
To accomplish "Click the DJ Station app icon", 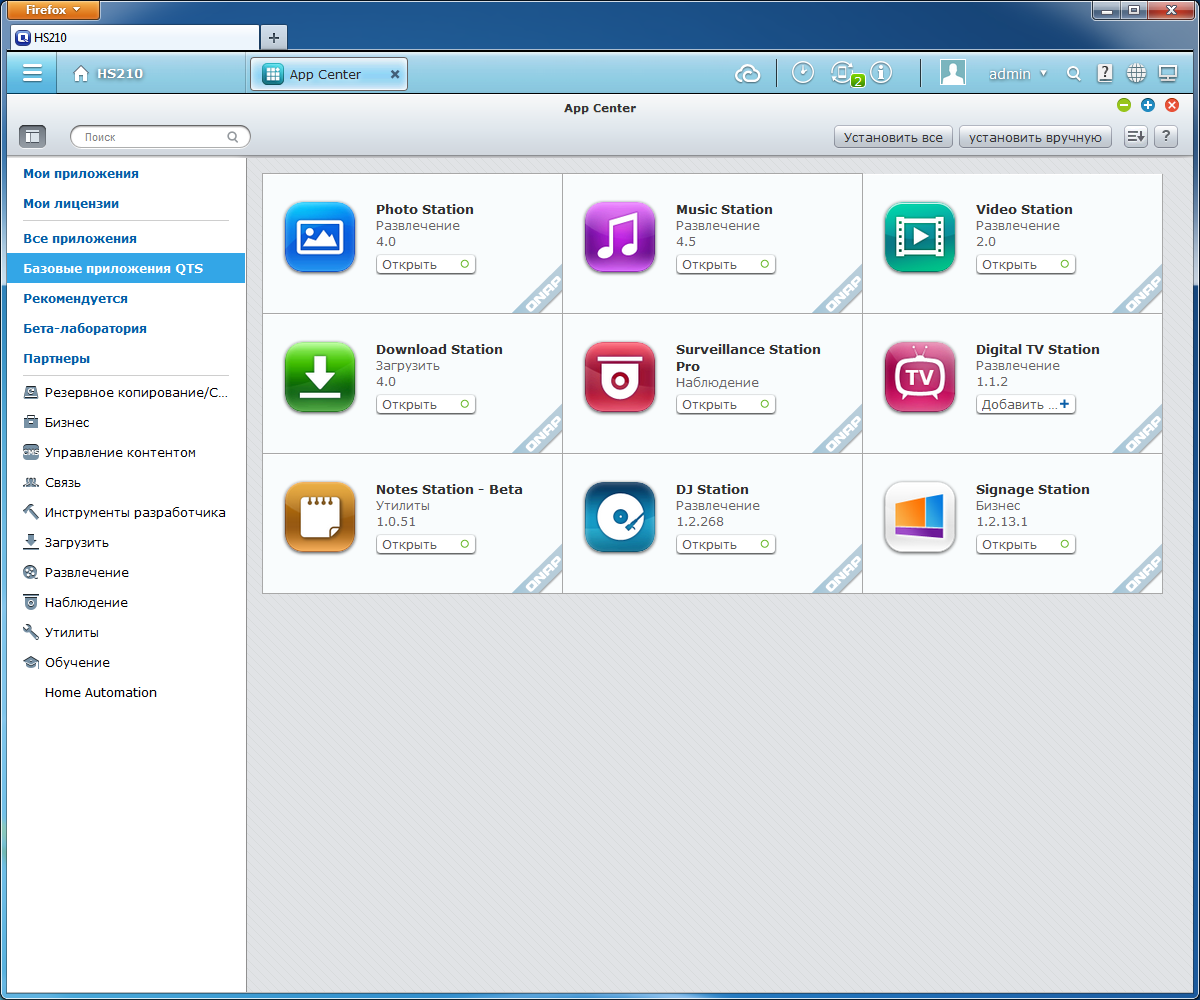I will pos(620,517).
